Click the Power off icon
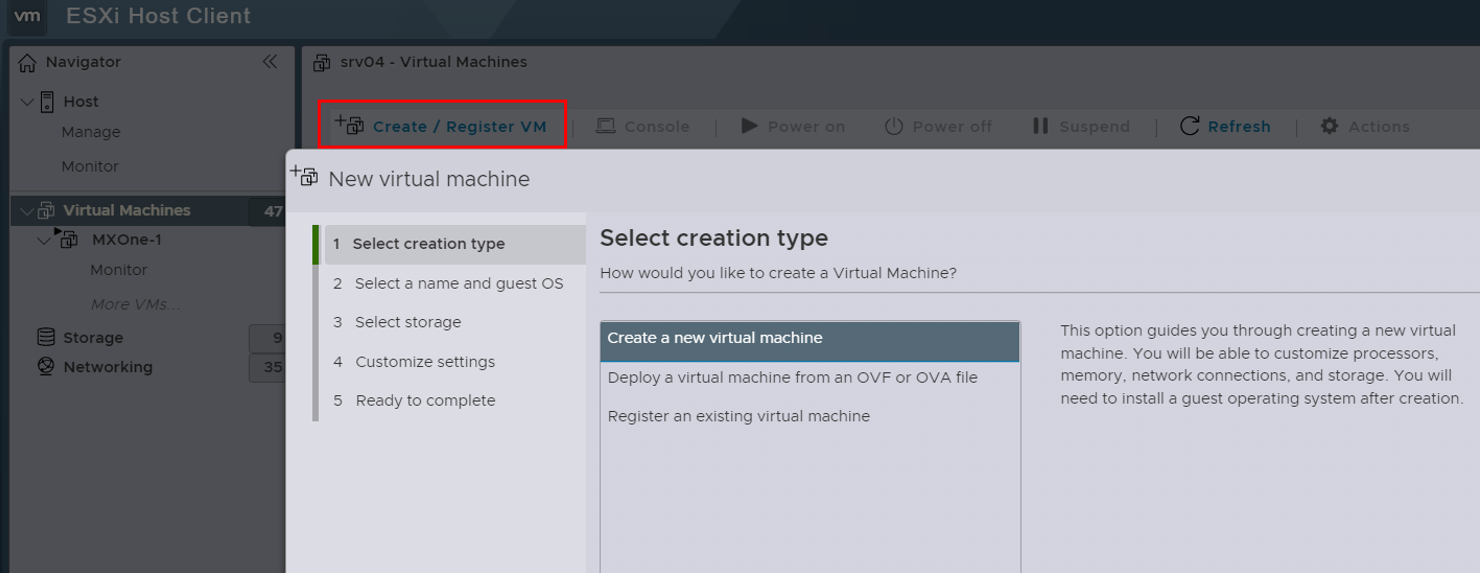 click(x=893, y=126)
